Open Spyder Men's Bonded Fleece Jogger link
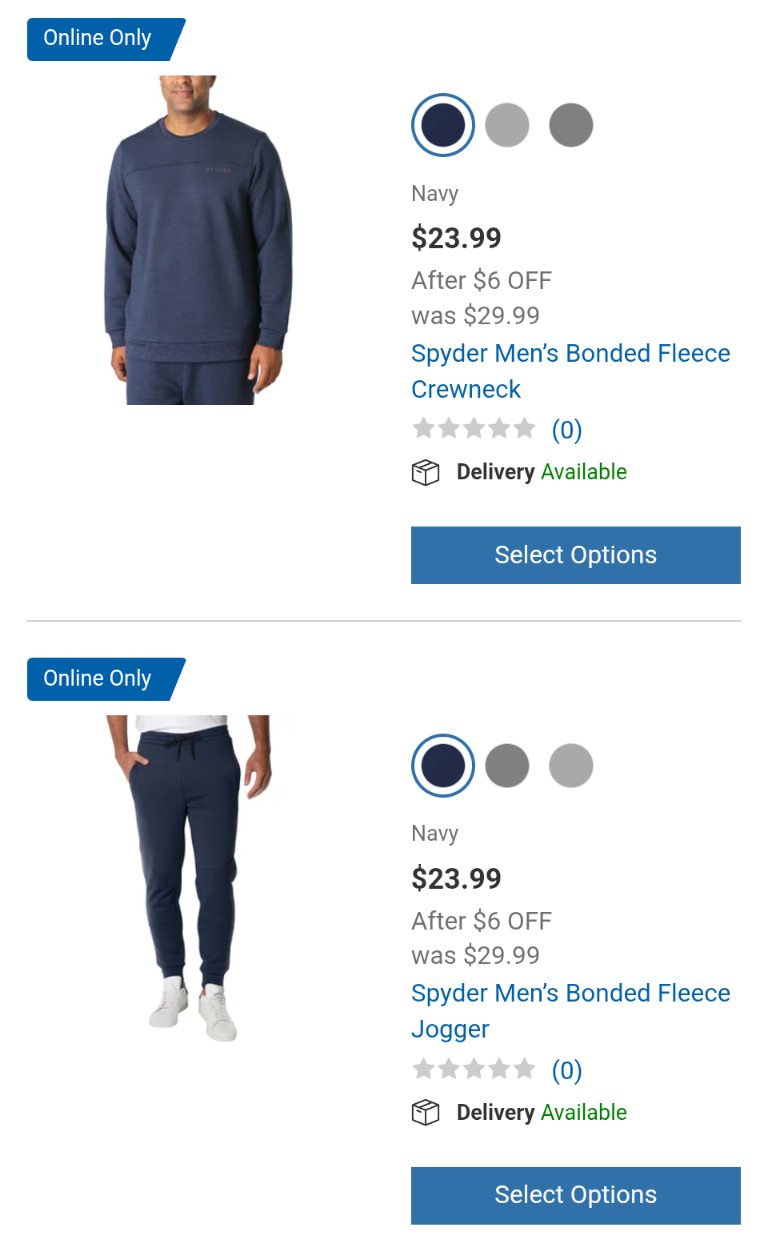 (571, 1011)
